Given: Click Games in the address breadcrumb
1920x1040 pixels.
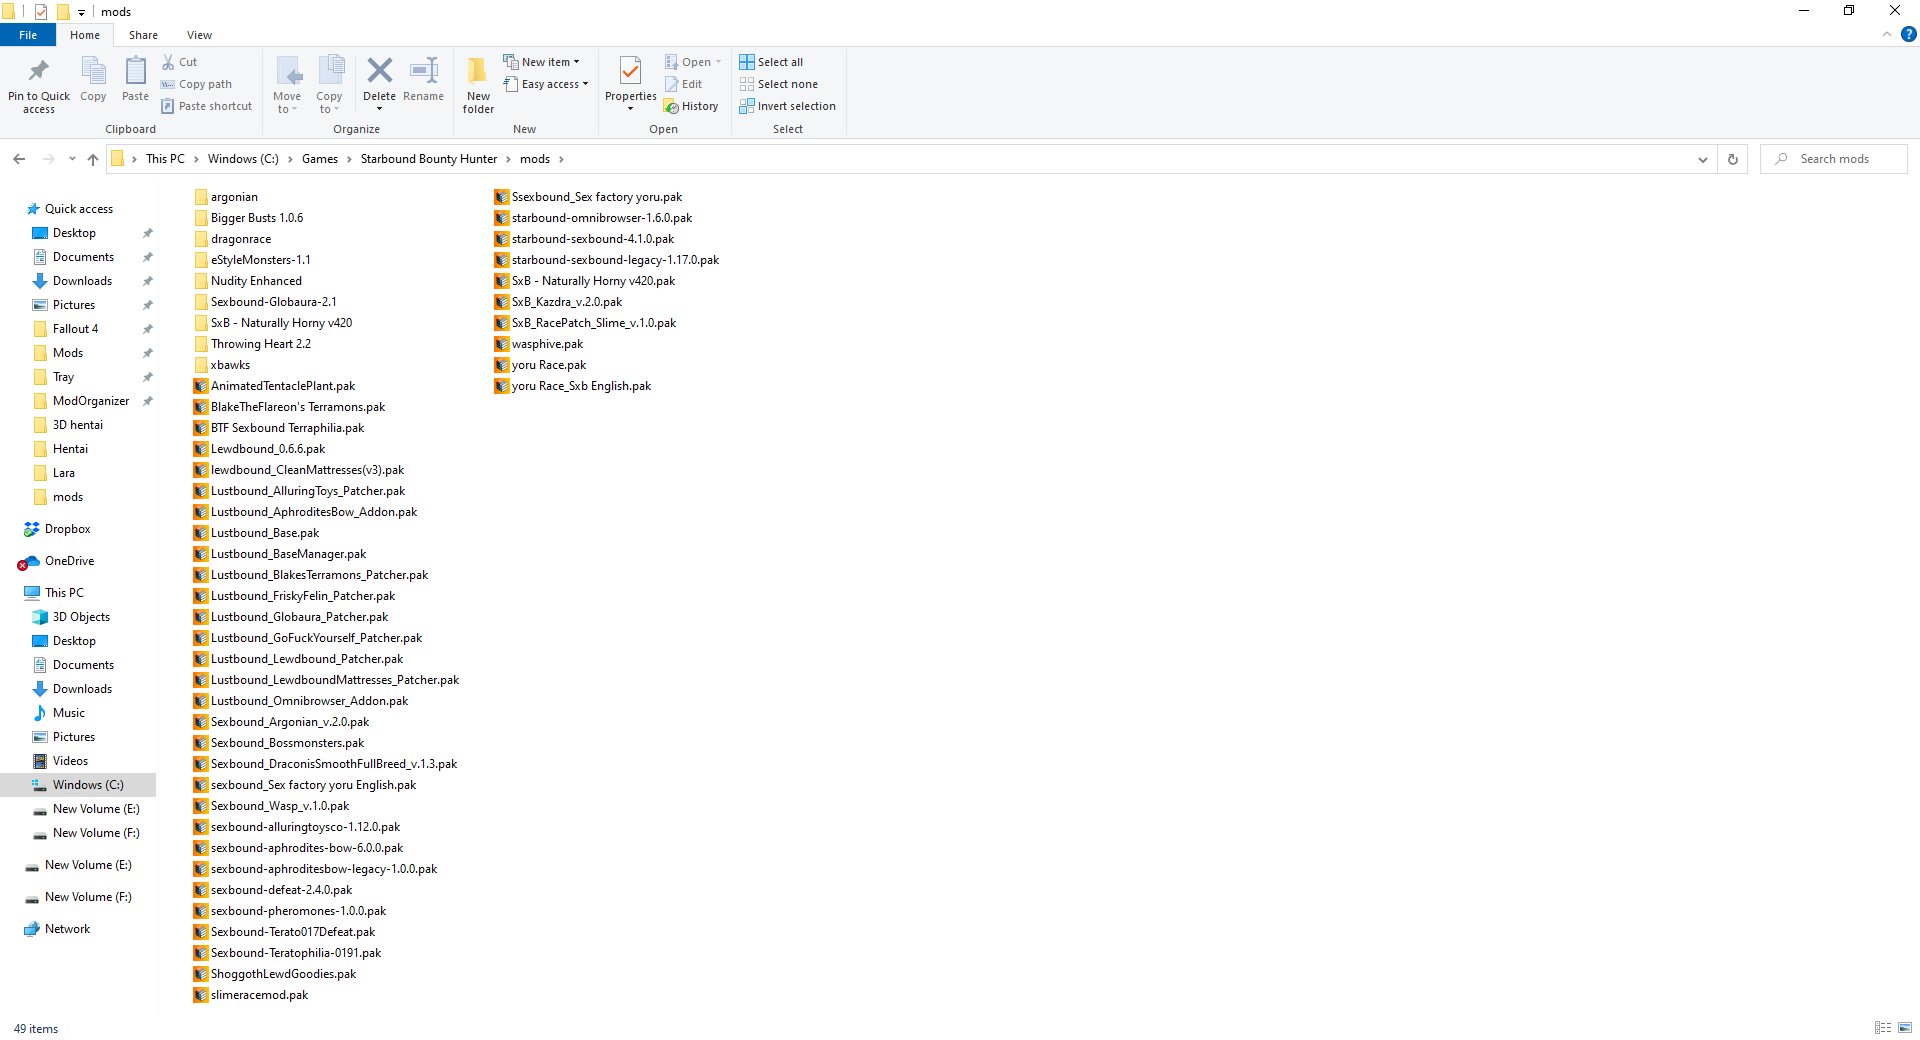Looking at the screenshot, I should point(320,159).
